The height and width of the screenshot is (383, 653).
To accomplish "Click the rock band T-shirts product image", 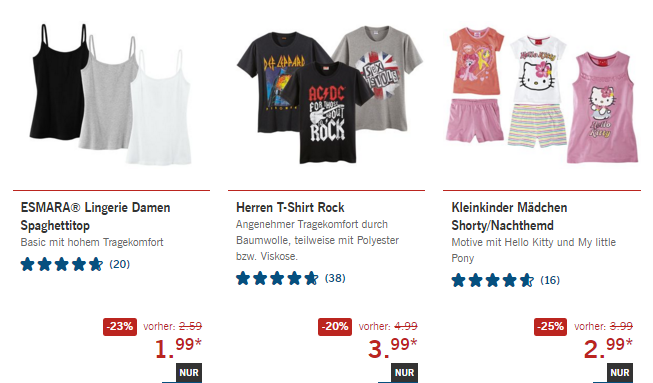I will click(x=329, y=95).
